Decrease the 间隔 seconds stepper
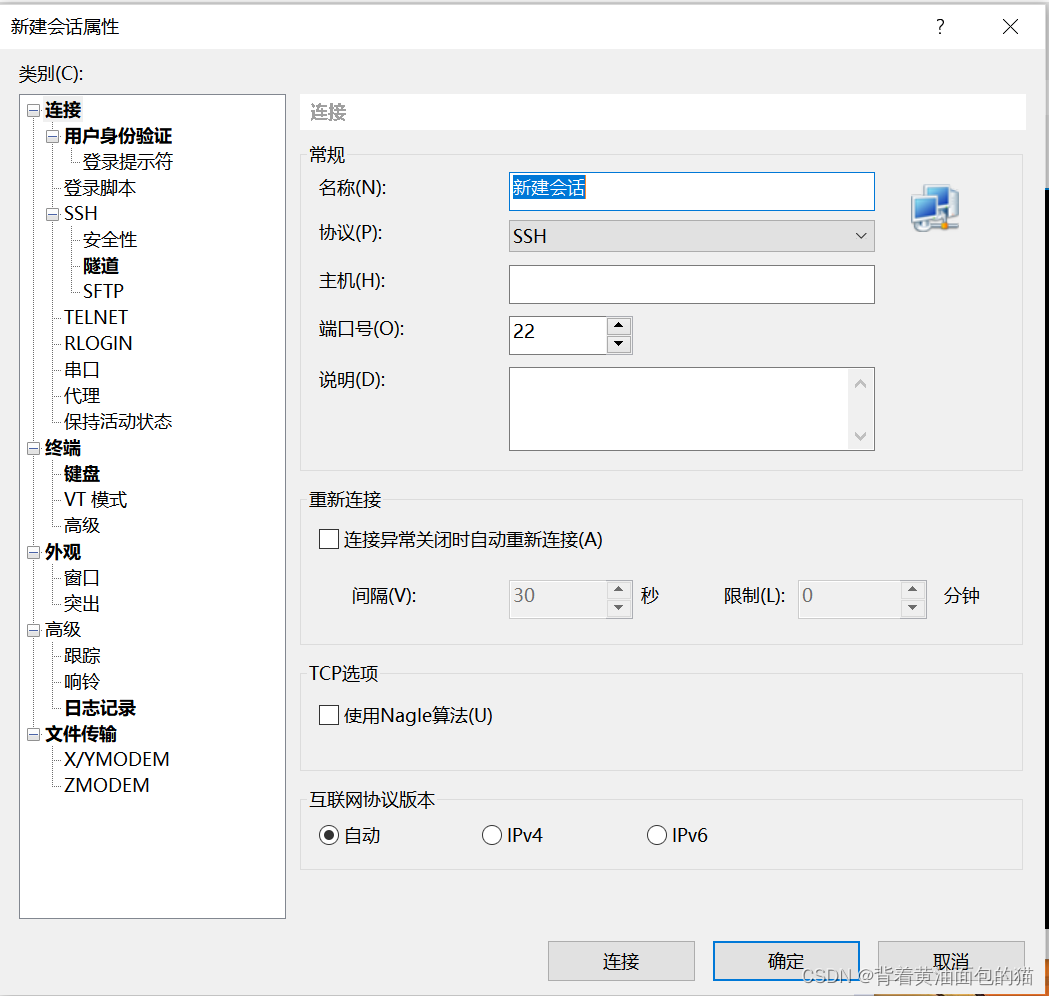 (x=619, y=607)
